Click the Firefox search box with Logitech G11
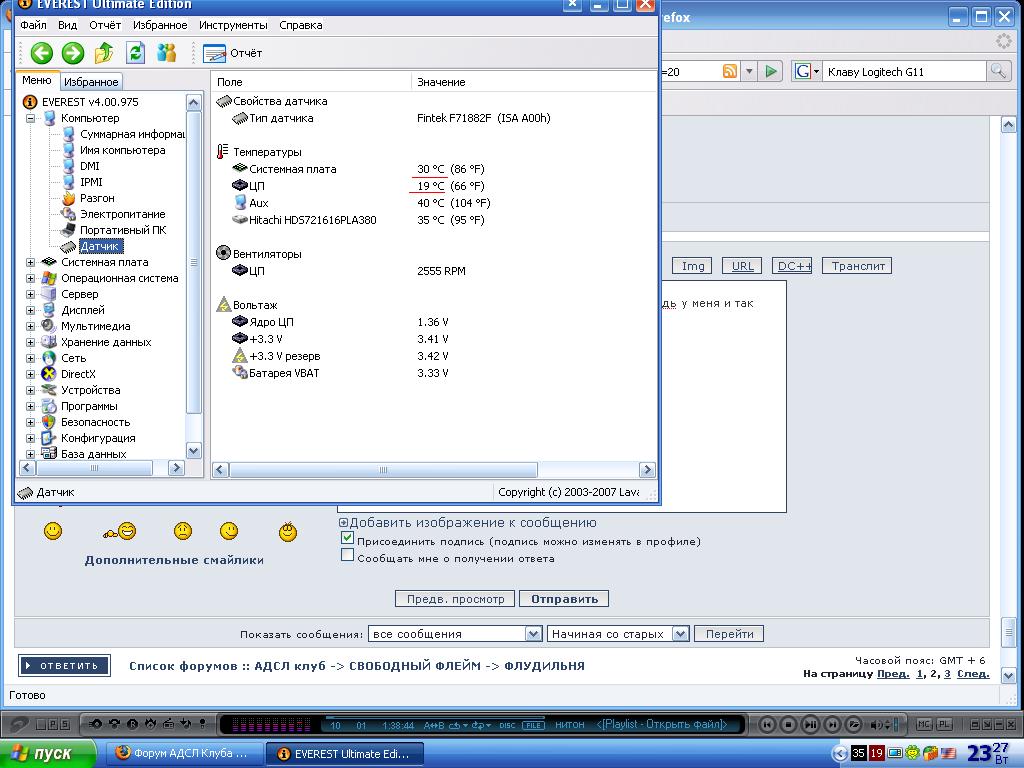Viewport: 1024px width, 768px height. point(903,72)
